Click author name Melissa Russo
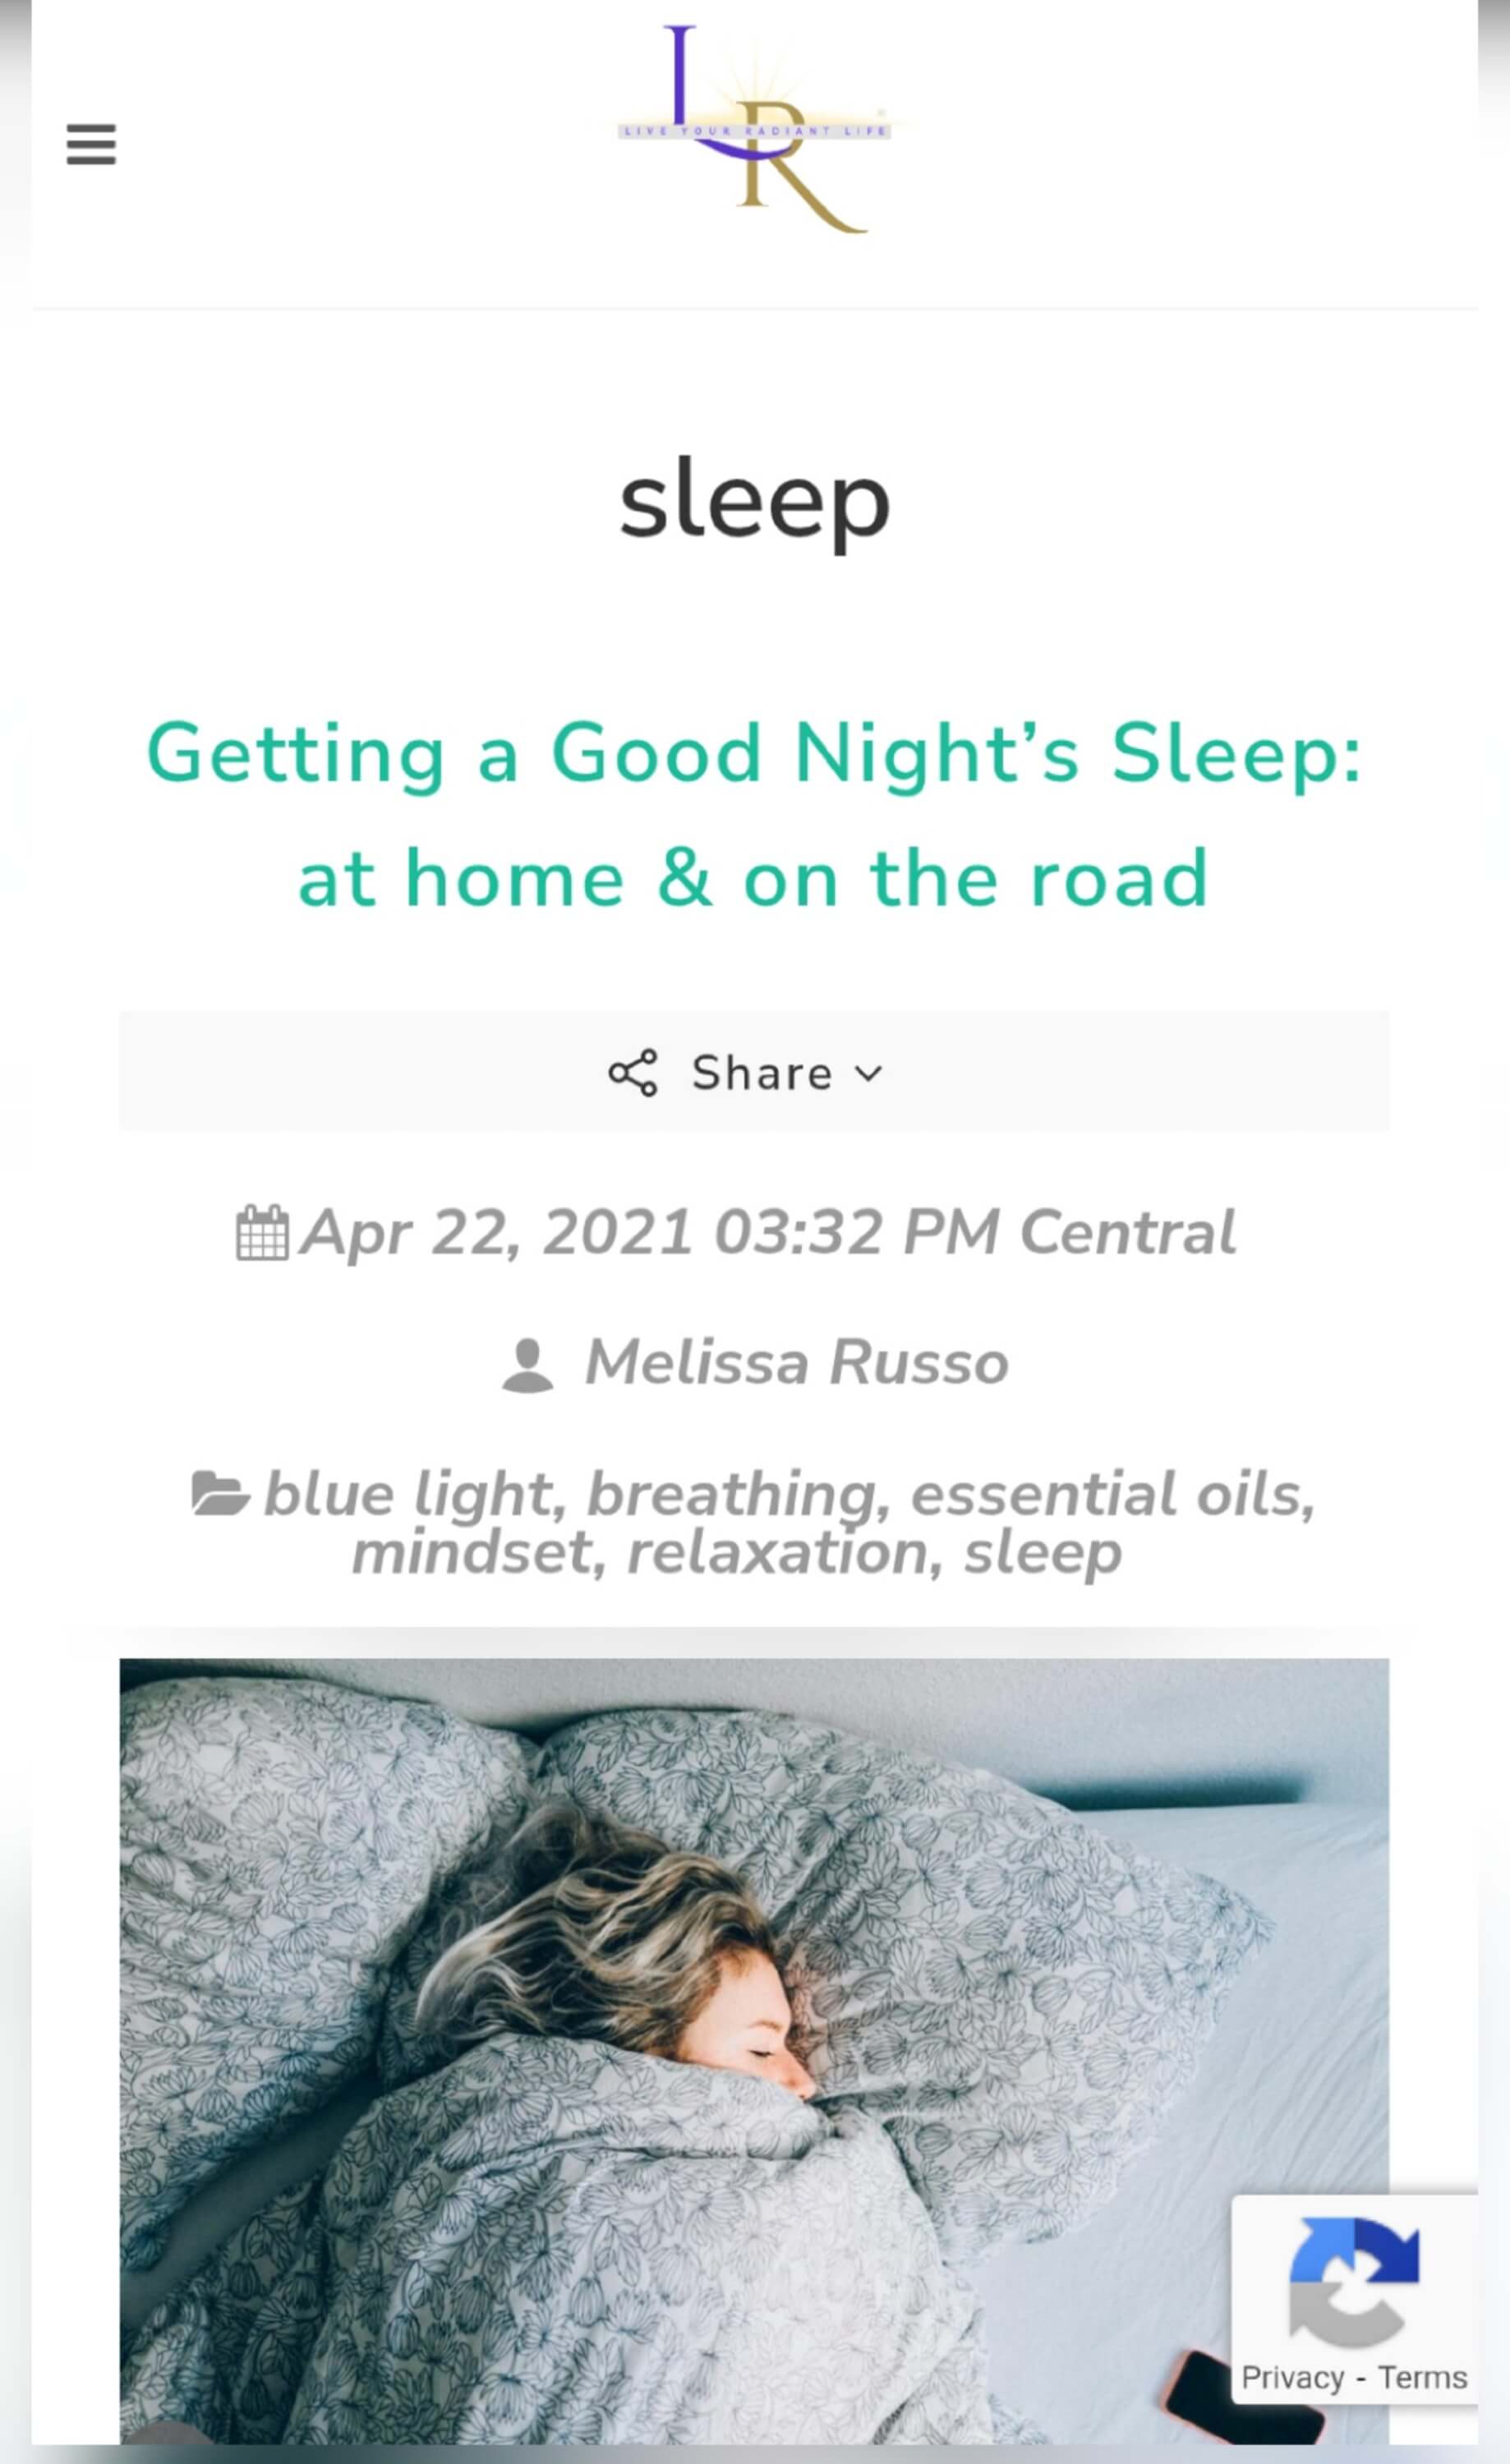 pos(796,1363)
